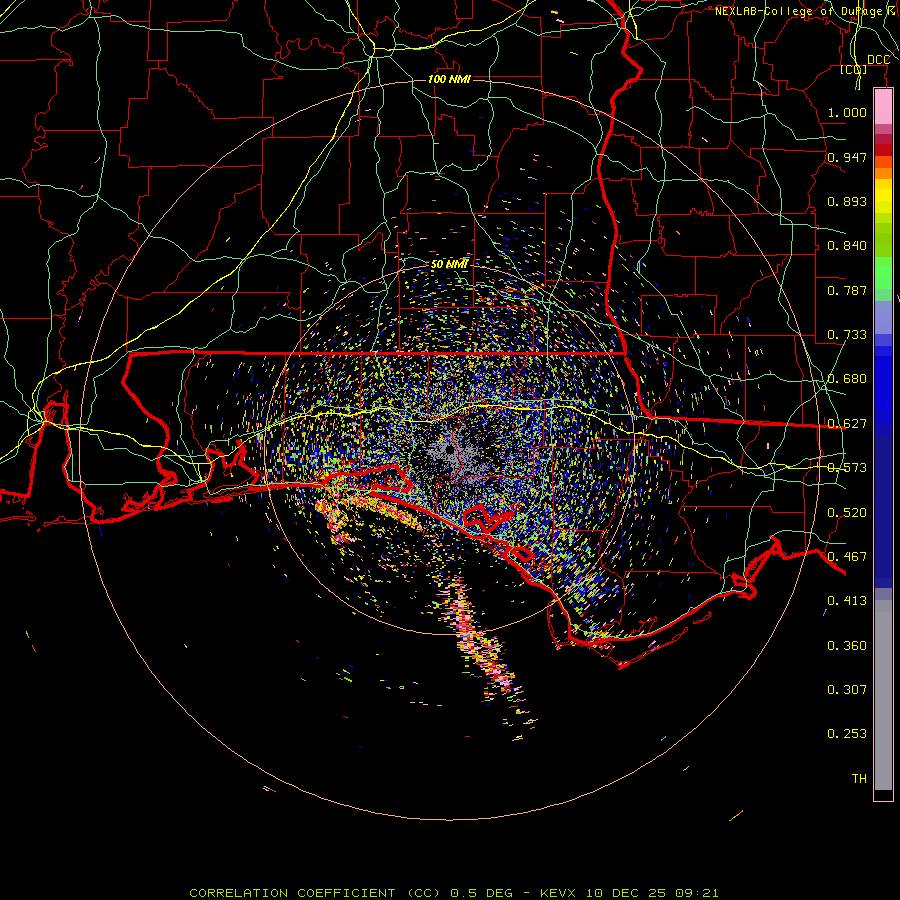Click the 0.680 color scale value
Screen dimensions: 900x900
(847, 379)
